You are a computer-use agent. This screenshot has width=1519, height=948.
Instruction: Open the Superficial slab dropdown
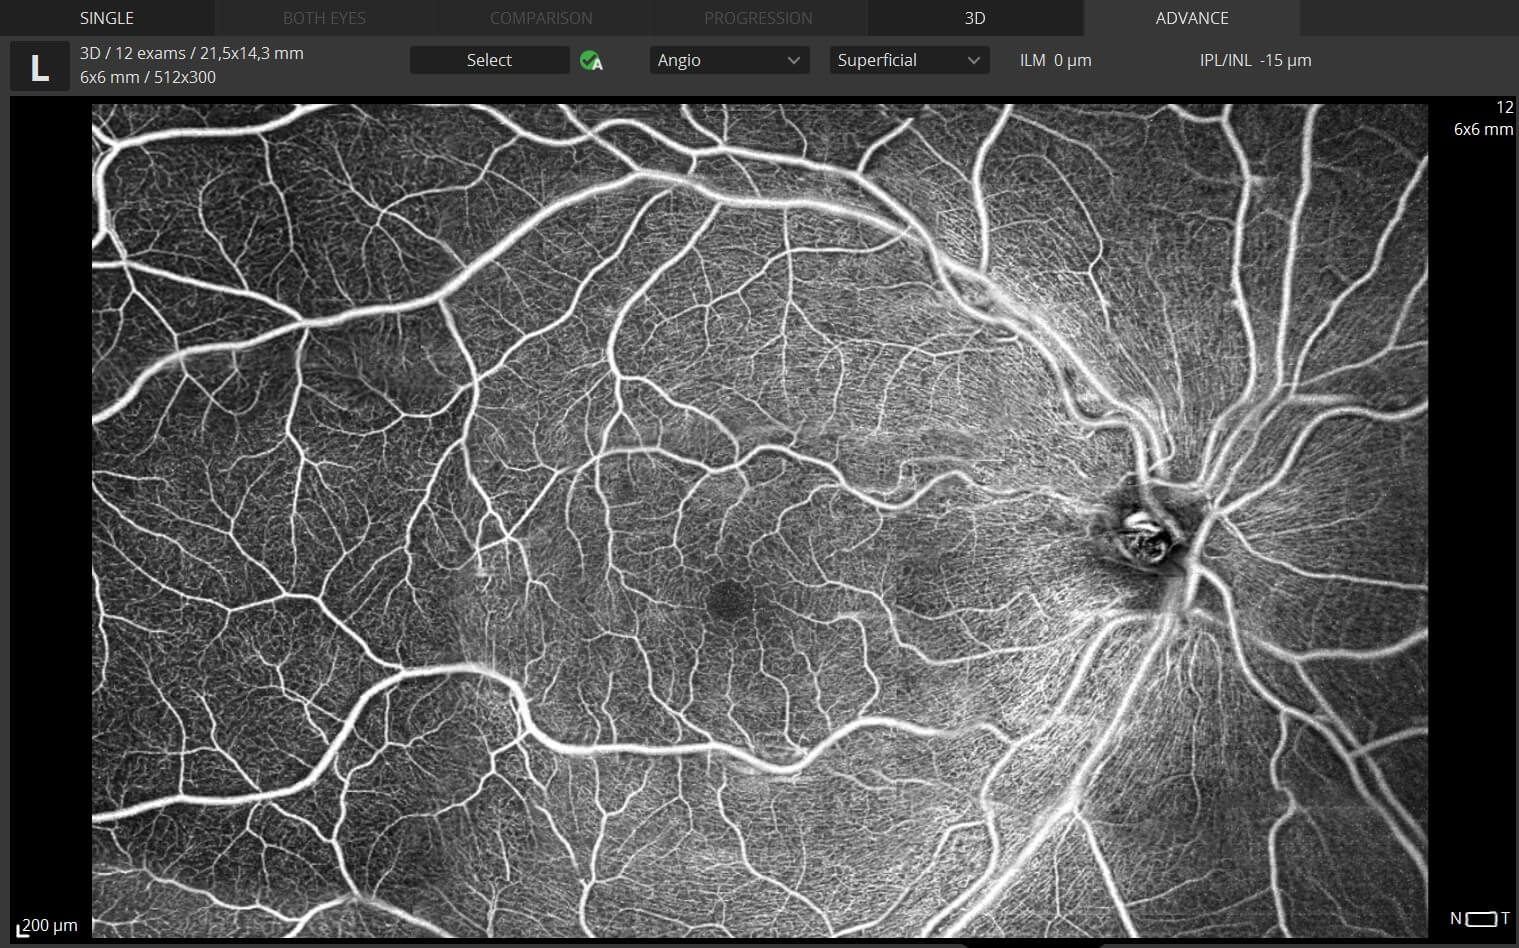[x=909, y=60]
